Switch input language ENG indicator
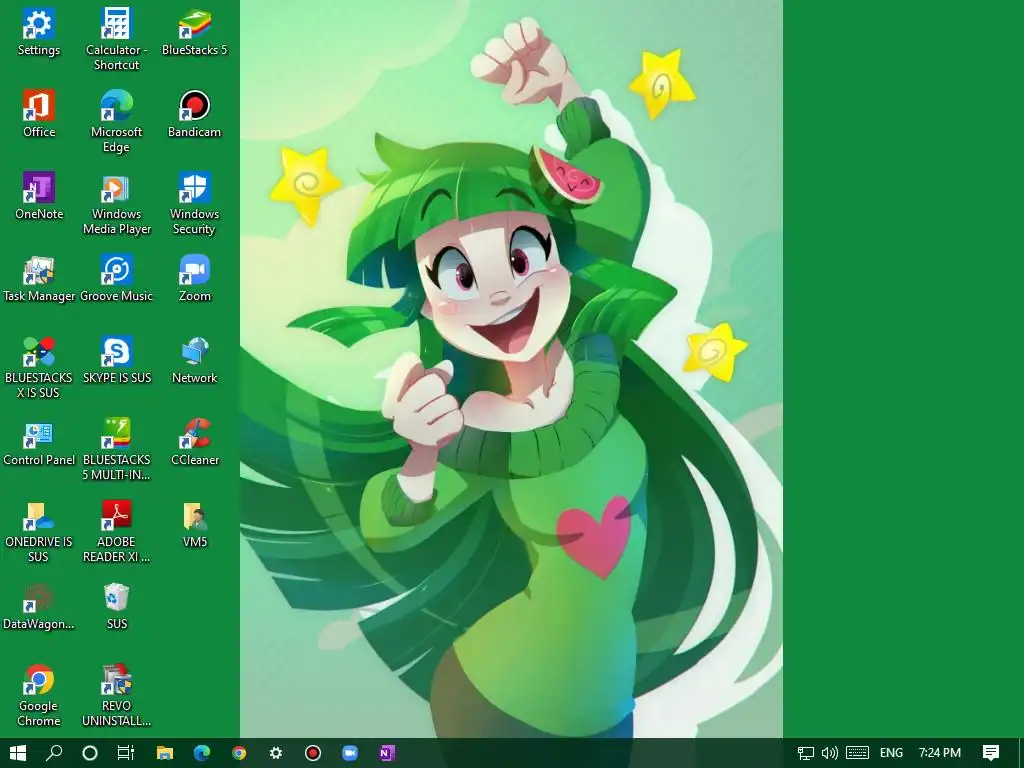 (891, 753)
